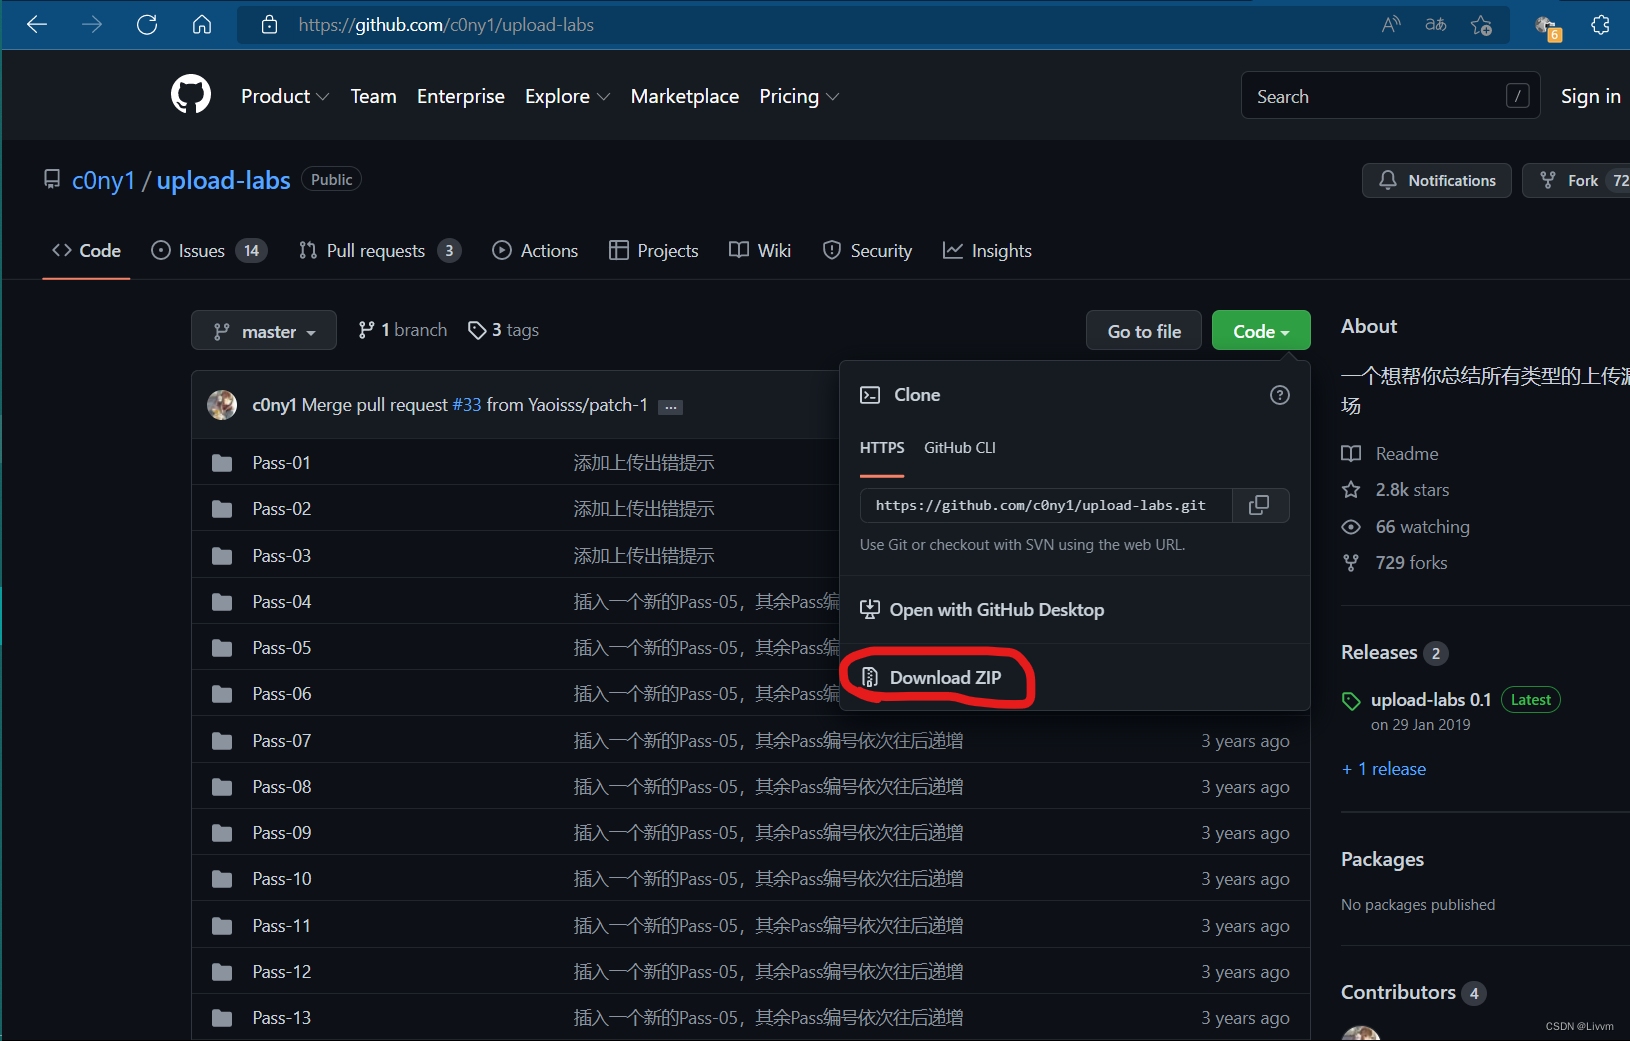Image resolution: width=1630 pixels, height=1041 pixels.
Task: Add page to favorites star icon
Action: click(1481, 25)
